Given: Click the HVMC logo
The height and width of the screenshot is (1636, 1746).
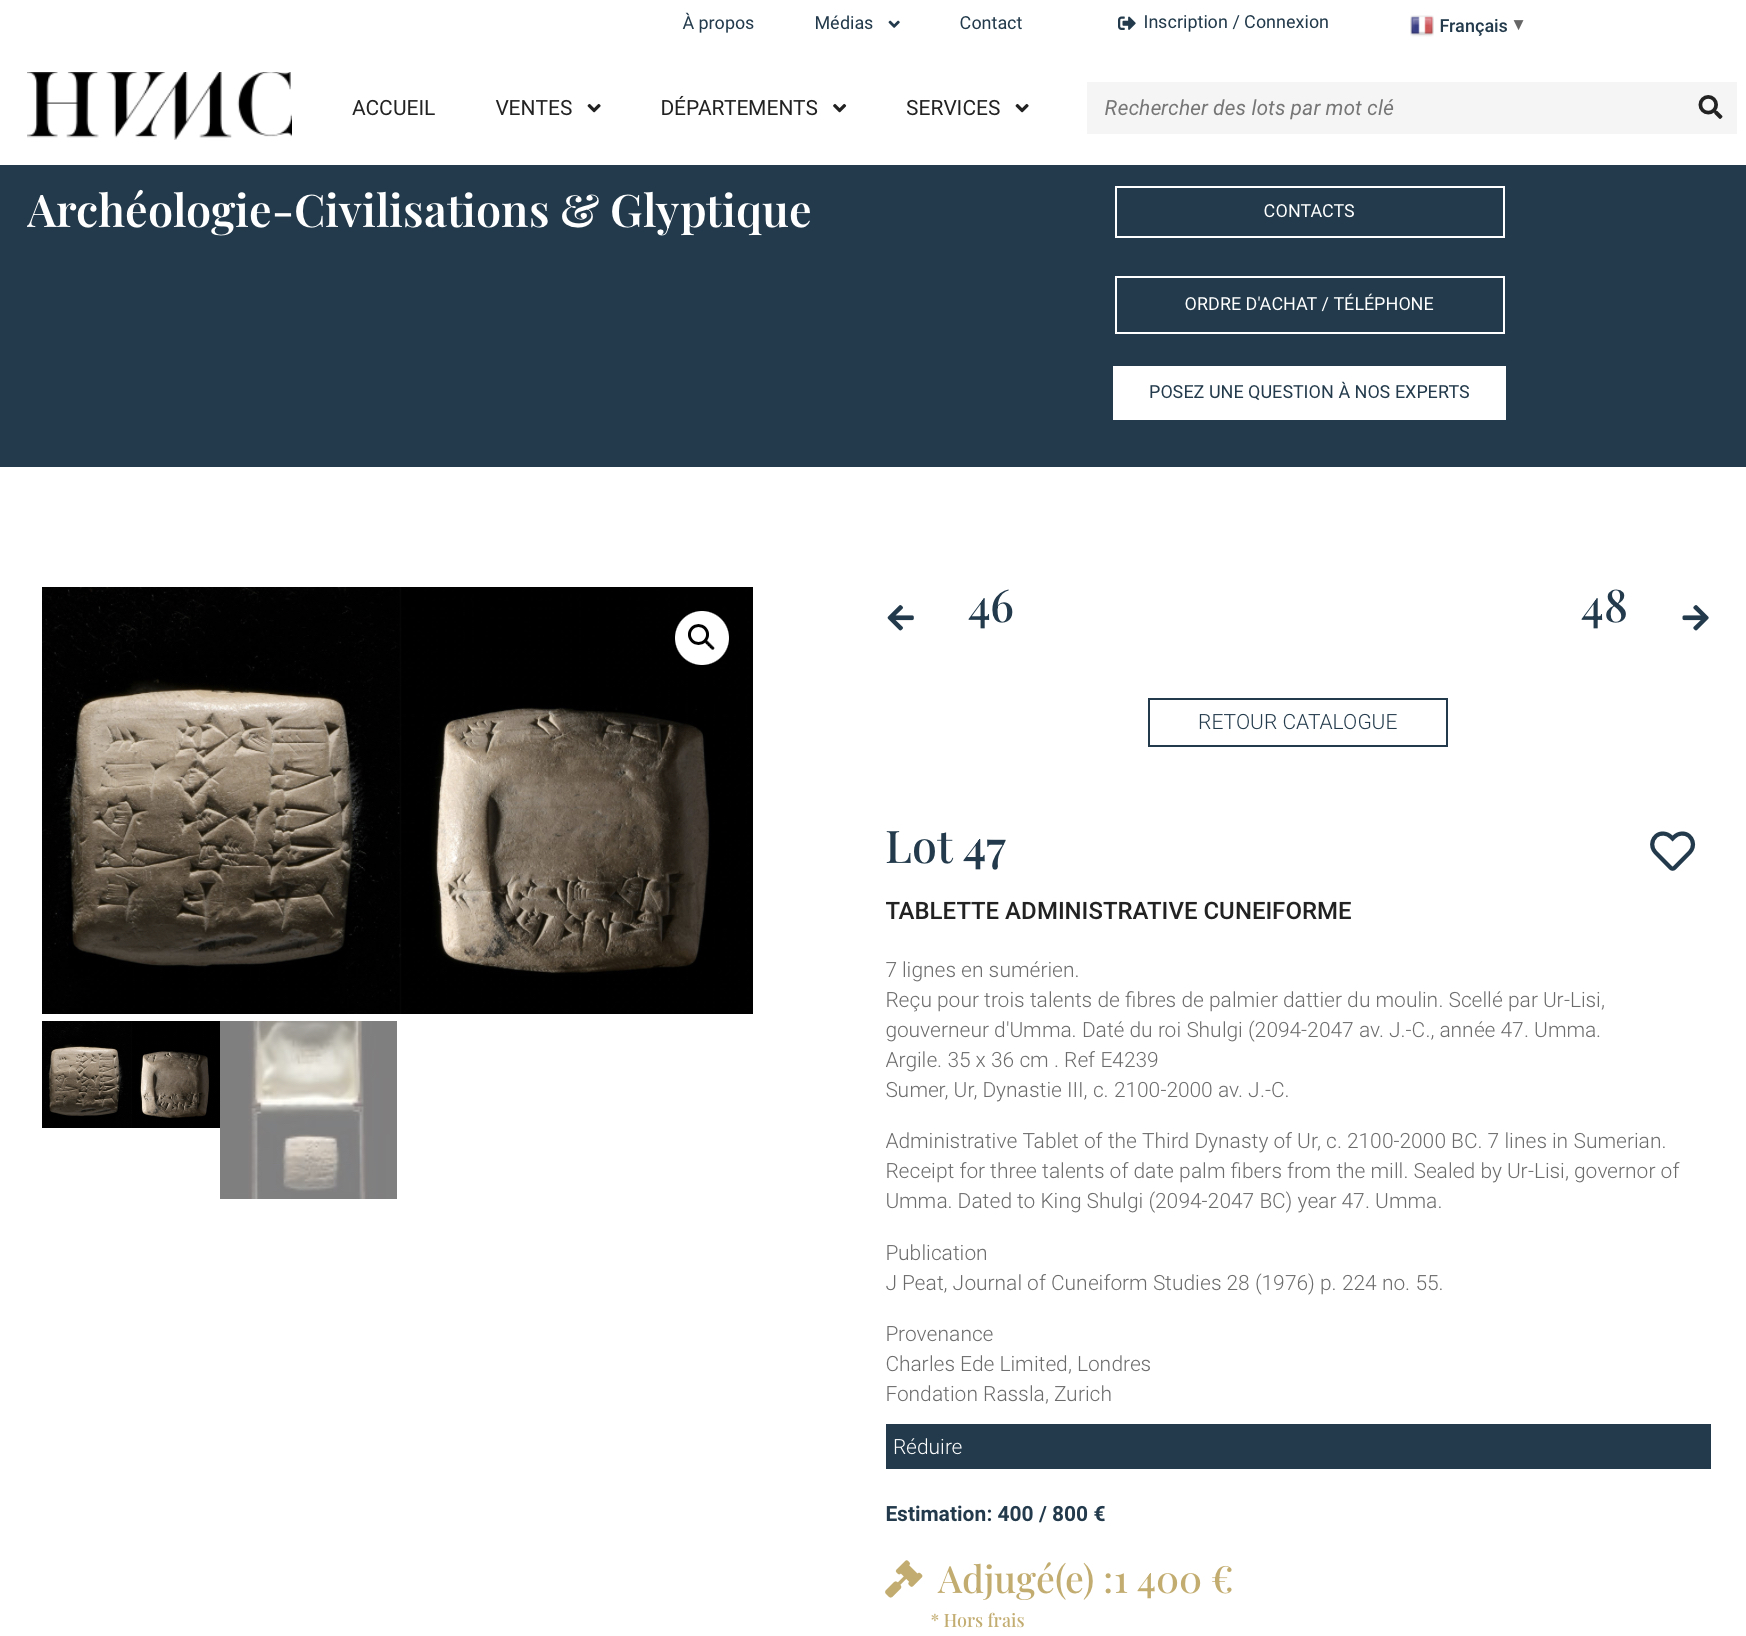Looking at the screenshot, I should click(x=160, y=105).
